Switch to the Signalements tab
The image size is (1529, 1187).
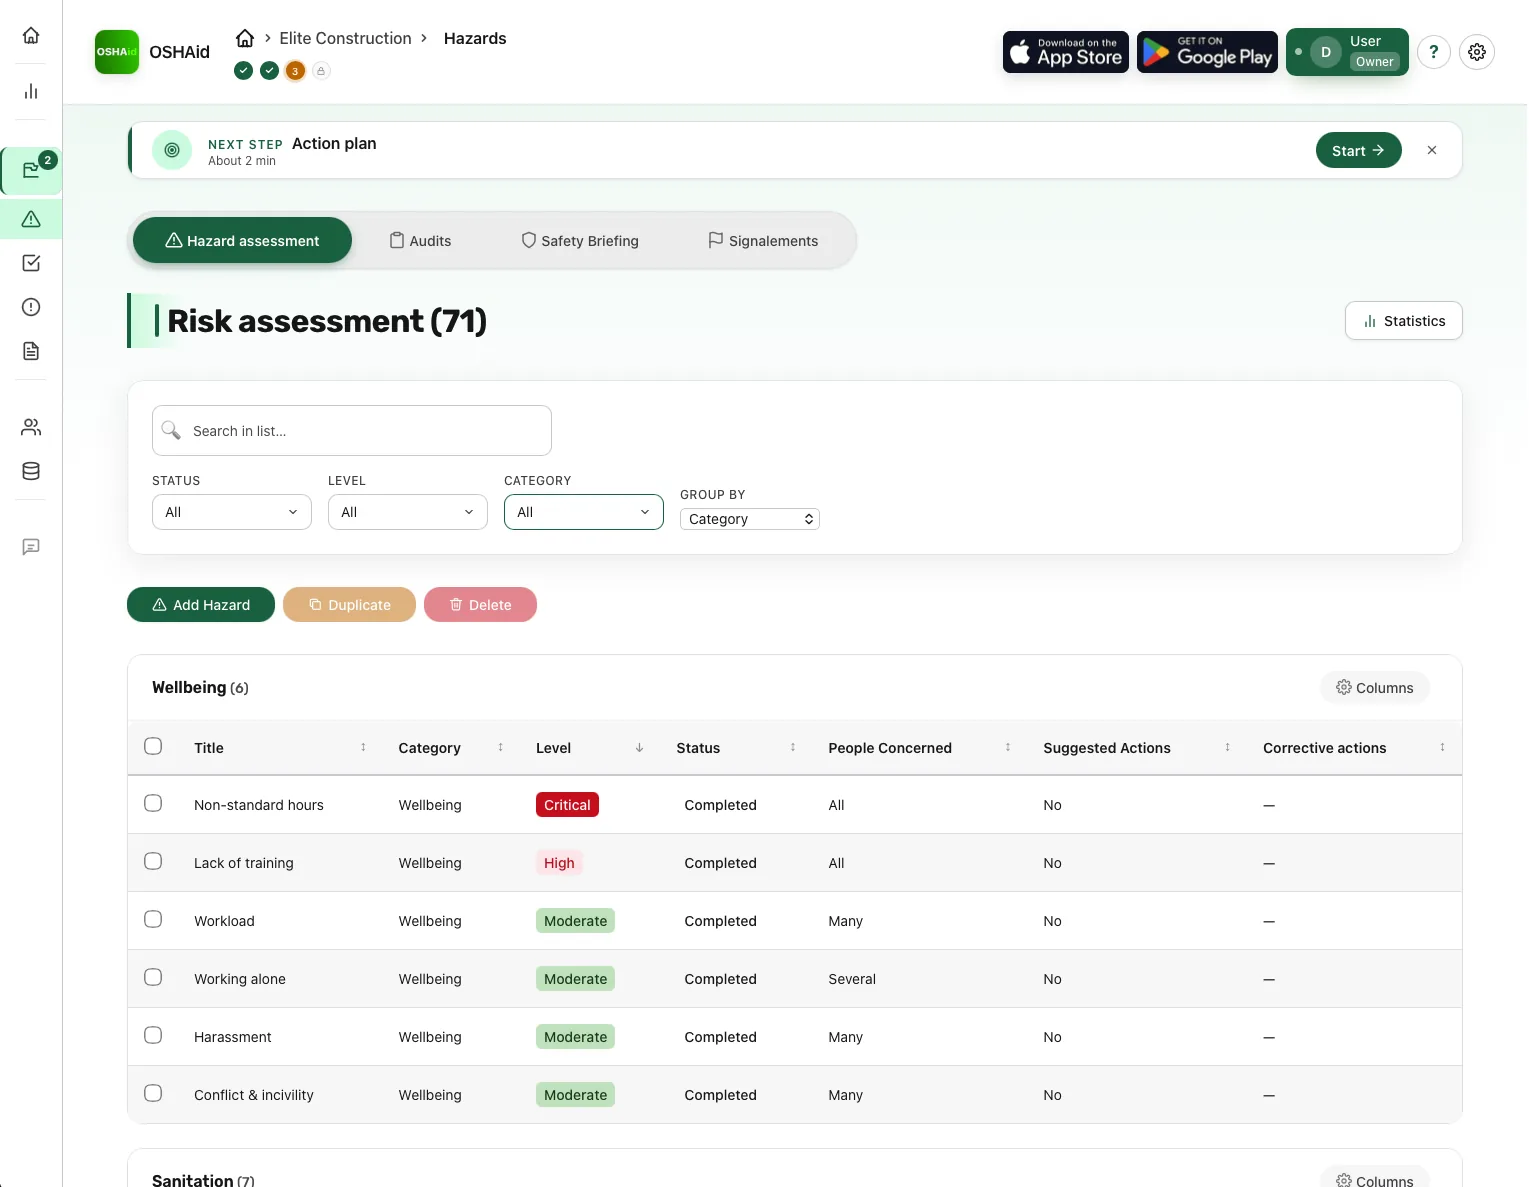coord(763,241)
